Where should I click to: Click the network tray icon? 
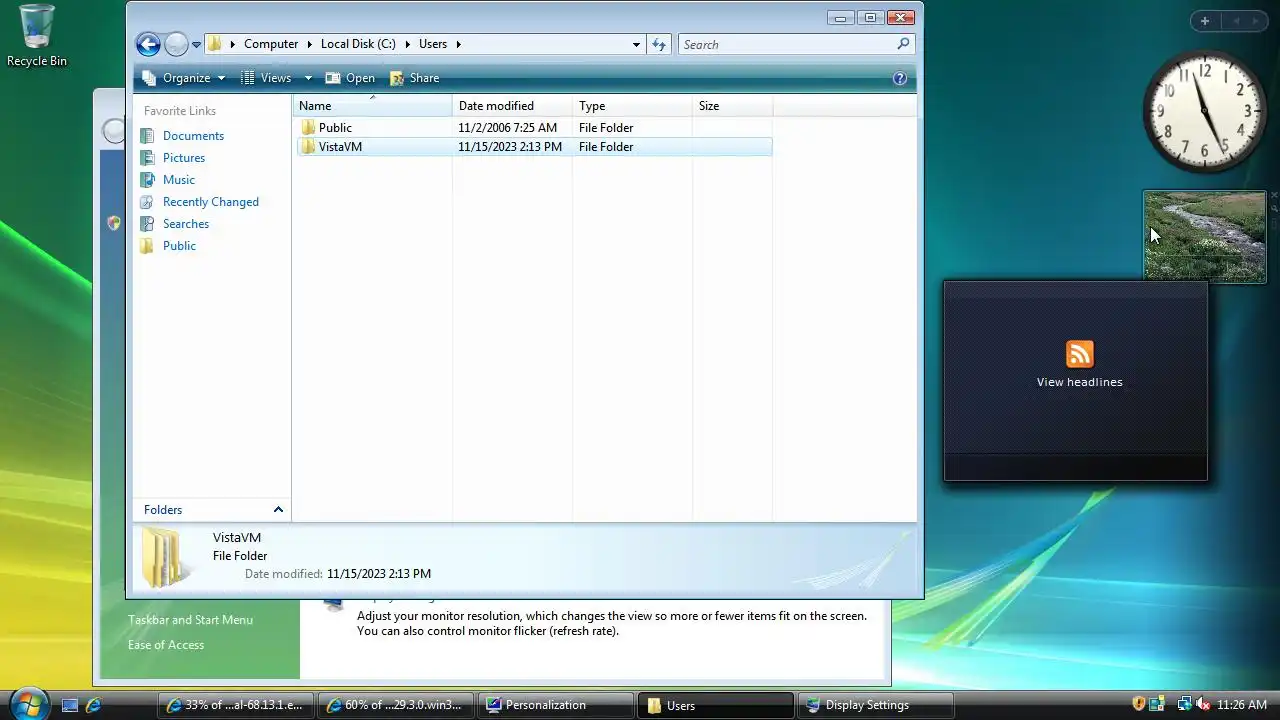pyautogui.click(x=1184, y=705)
